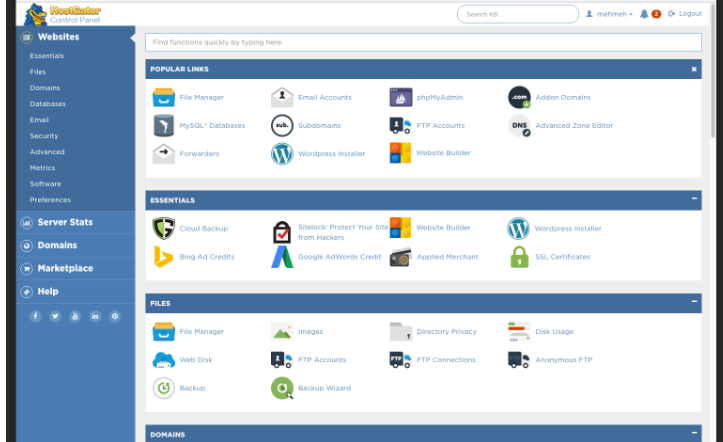This screenshot has height=442, width=723.
Task: Click the Facebook icon in sidebar
Action: [36, 316]
